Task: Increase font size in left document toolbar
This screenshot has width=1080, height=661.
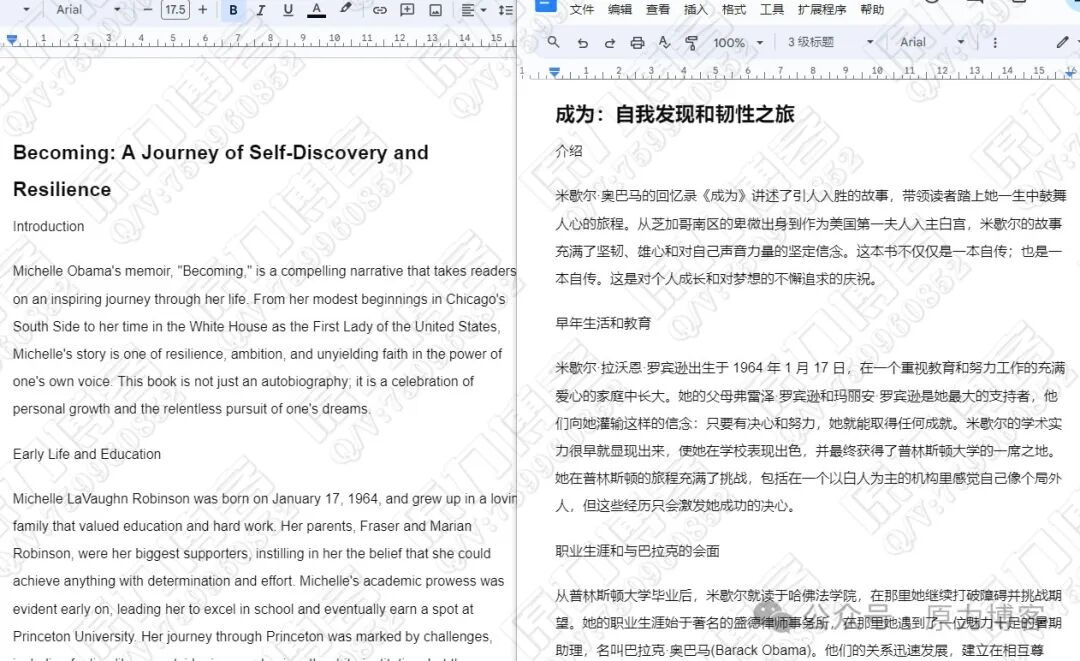Action: [202, 10]
